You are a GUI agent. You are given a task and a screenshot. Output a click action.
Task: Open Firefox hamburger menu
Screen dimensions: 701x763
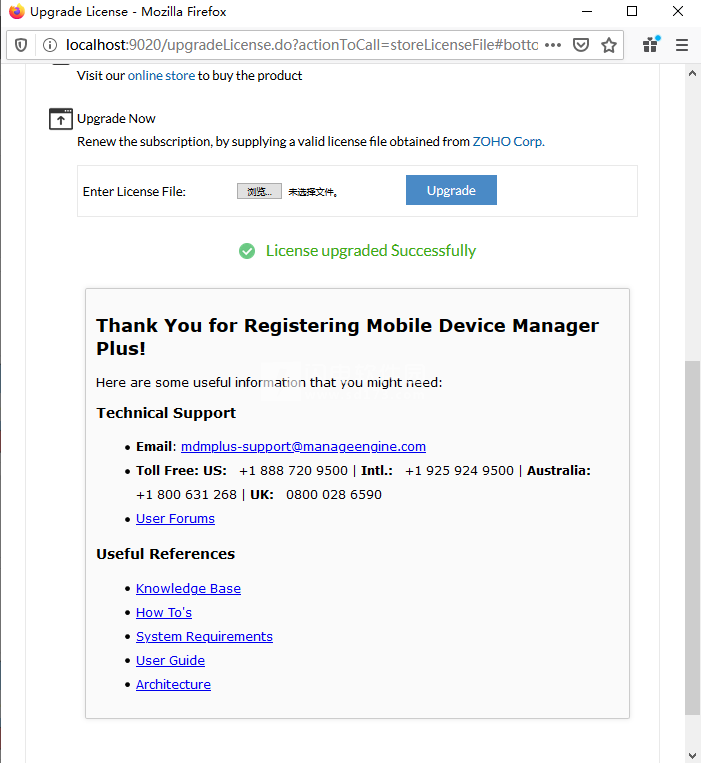(x=682, y=45)
